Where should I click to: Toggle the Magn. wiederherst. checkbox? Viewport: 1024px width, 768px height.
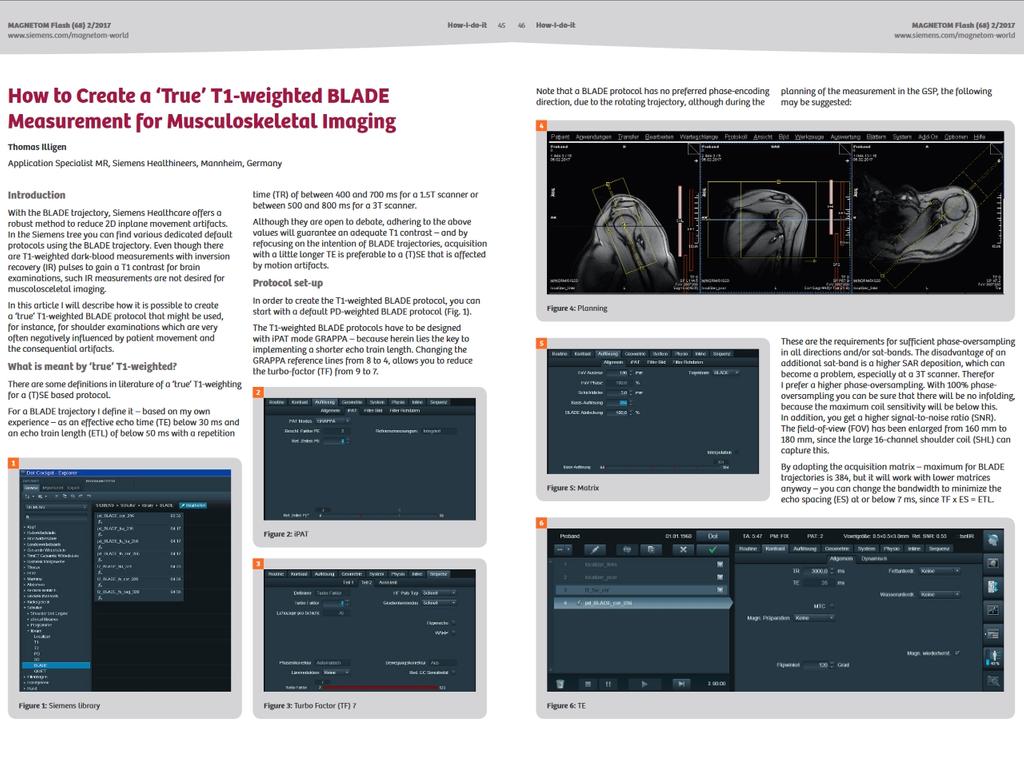(957, 652)
